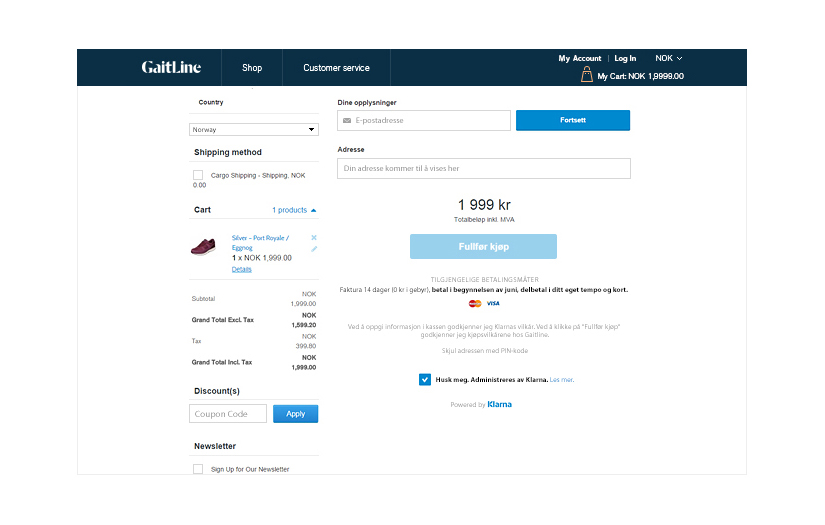
Task: Open the shopping bag cart icon
Action: pos(587,75)
